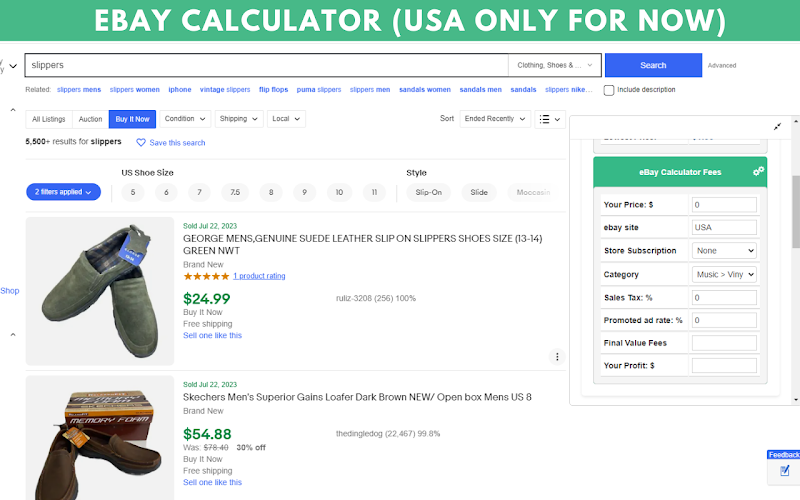The width and height of the screenshot is (800, 500).
Task: Open related search sandals women
Action: tap(425, 89)
